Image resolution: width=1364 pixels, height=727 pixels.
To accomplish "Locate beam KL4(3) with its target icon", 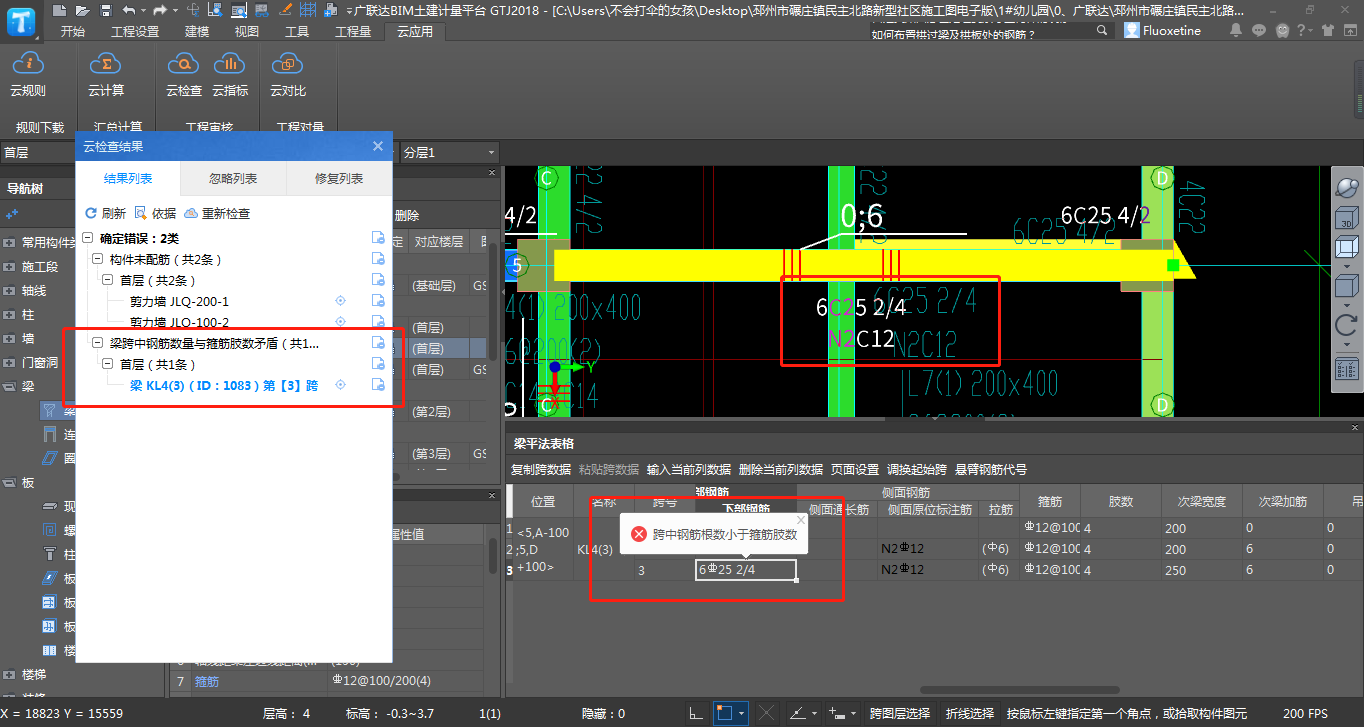I will (x=340, y=385).
